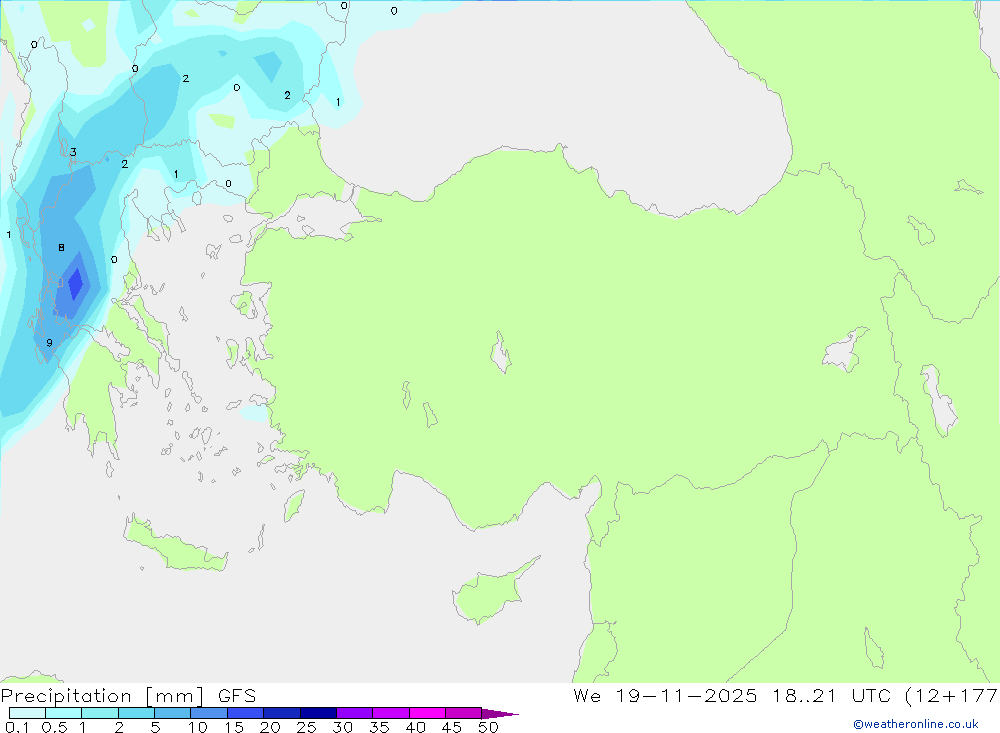Click the 'UTC' label in the header
Screen dimensions: 1000x733
click(x=871, y=695)
